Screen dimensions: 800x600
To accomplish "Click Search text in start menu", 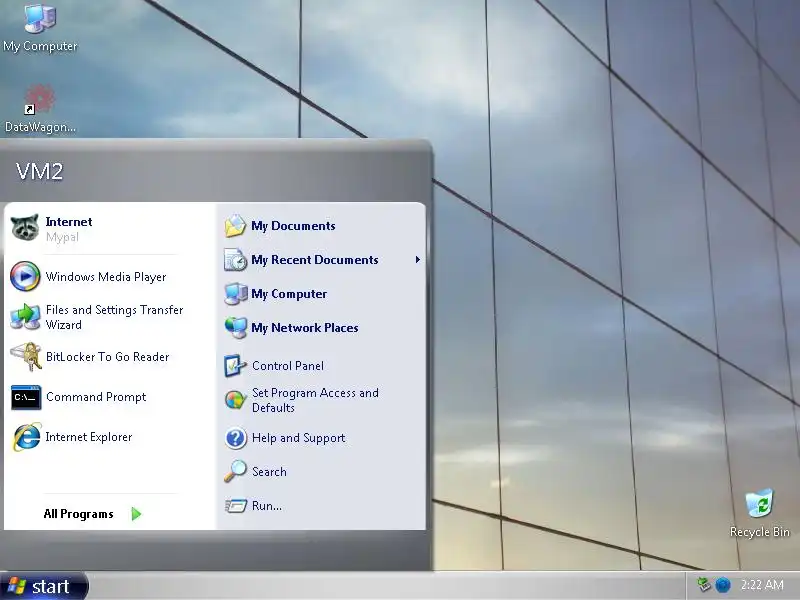I will 269,471.
